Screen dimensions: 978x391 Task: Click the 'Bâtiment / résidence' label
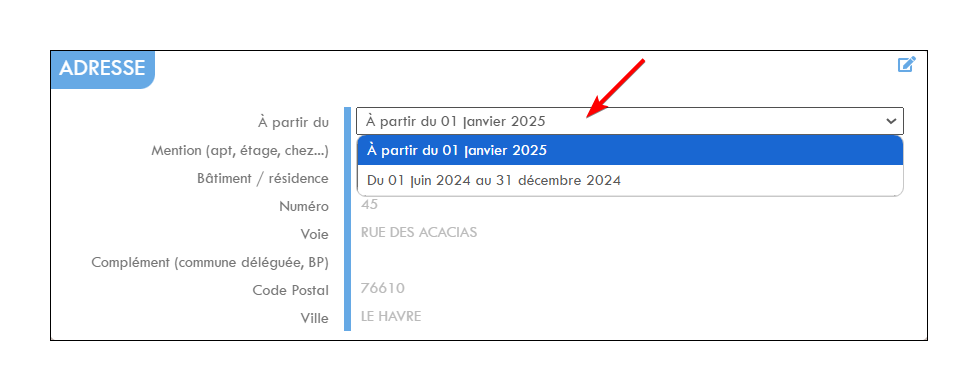[263, 178]
